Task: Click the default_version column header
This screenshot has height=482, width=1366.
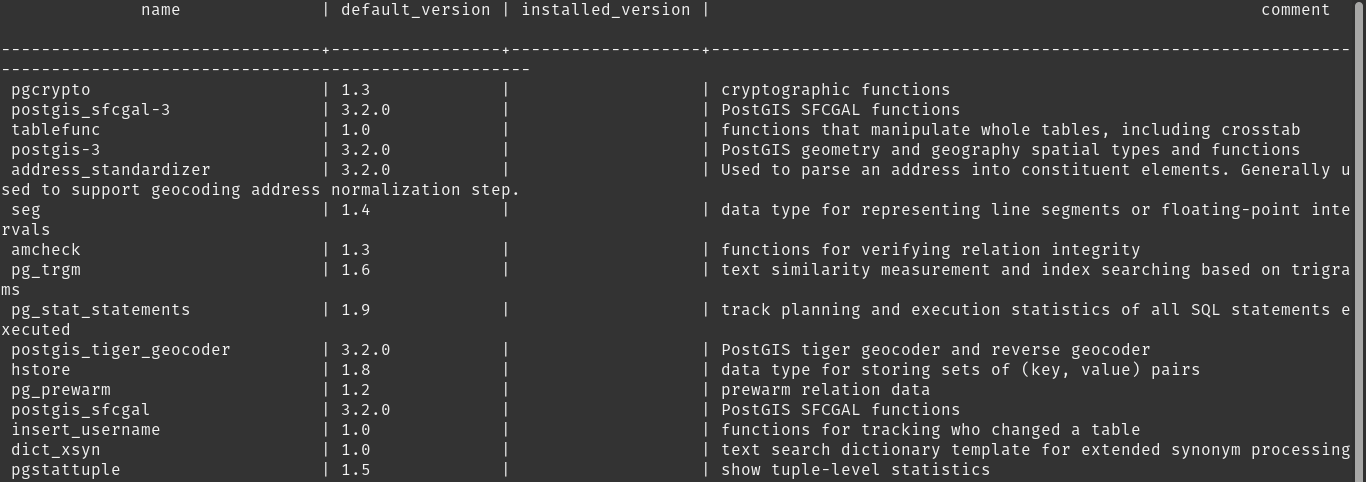Action: tap(416, 10)
